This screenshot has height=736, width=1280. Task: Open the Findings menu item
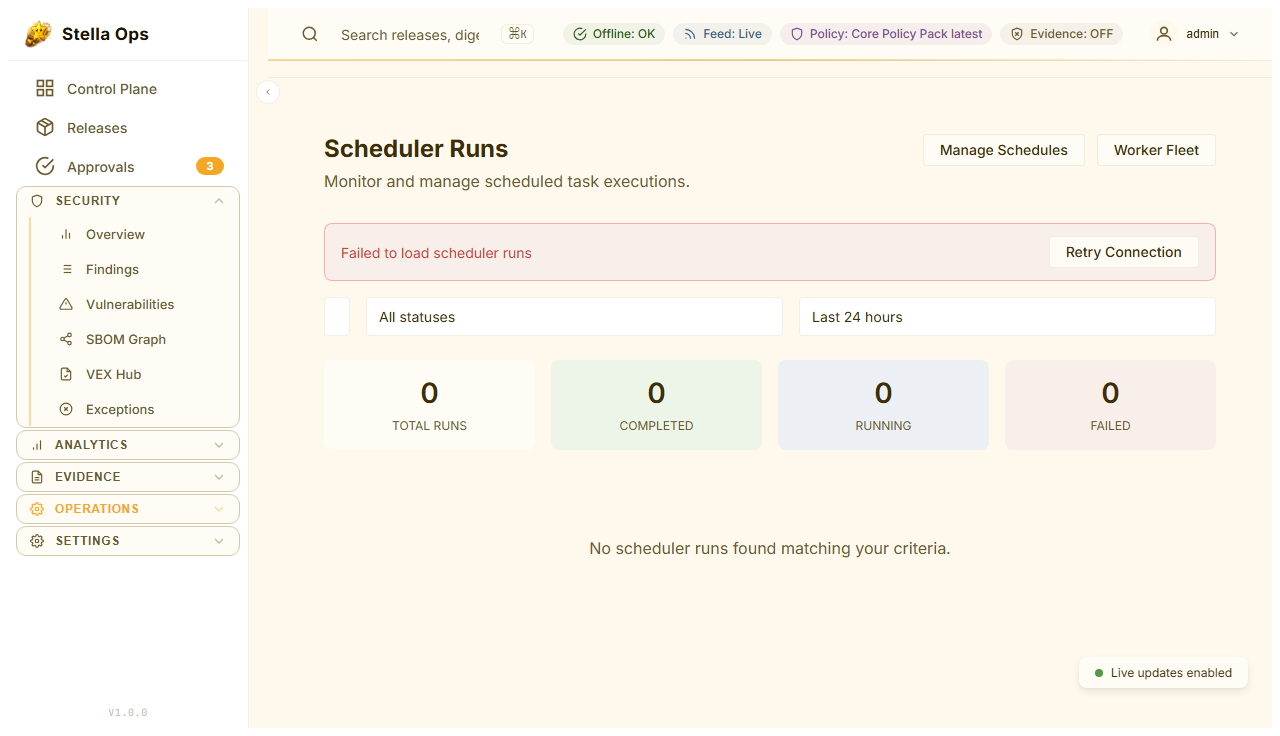112,269
